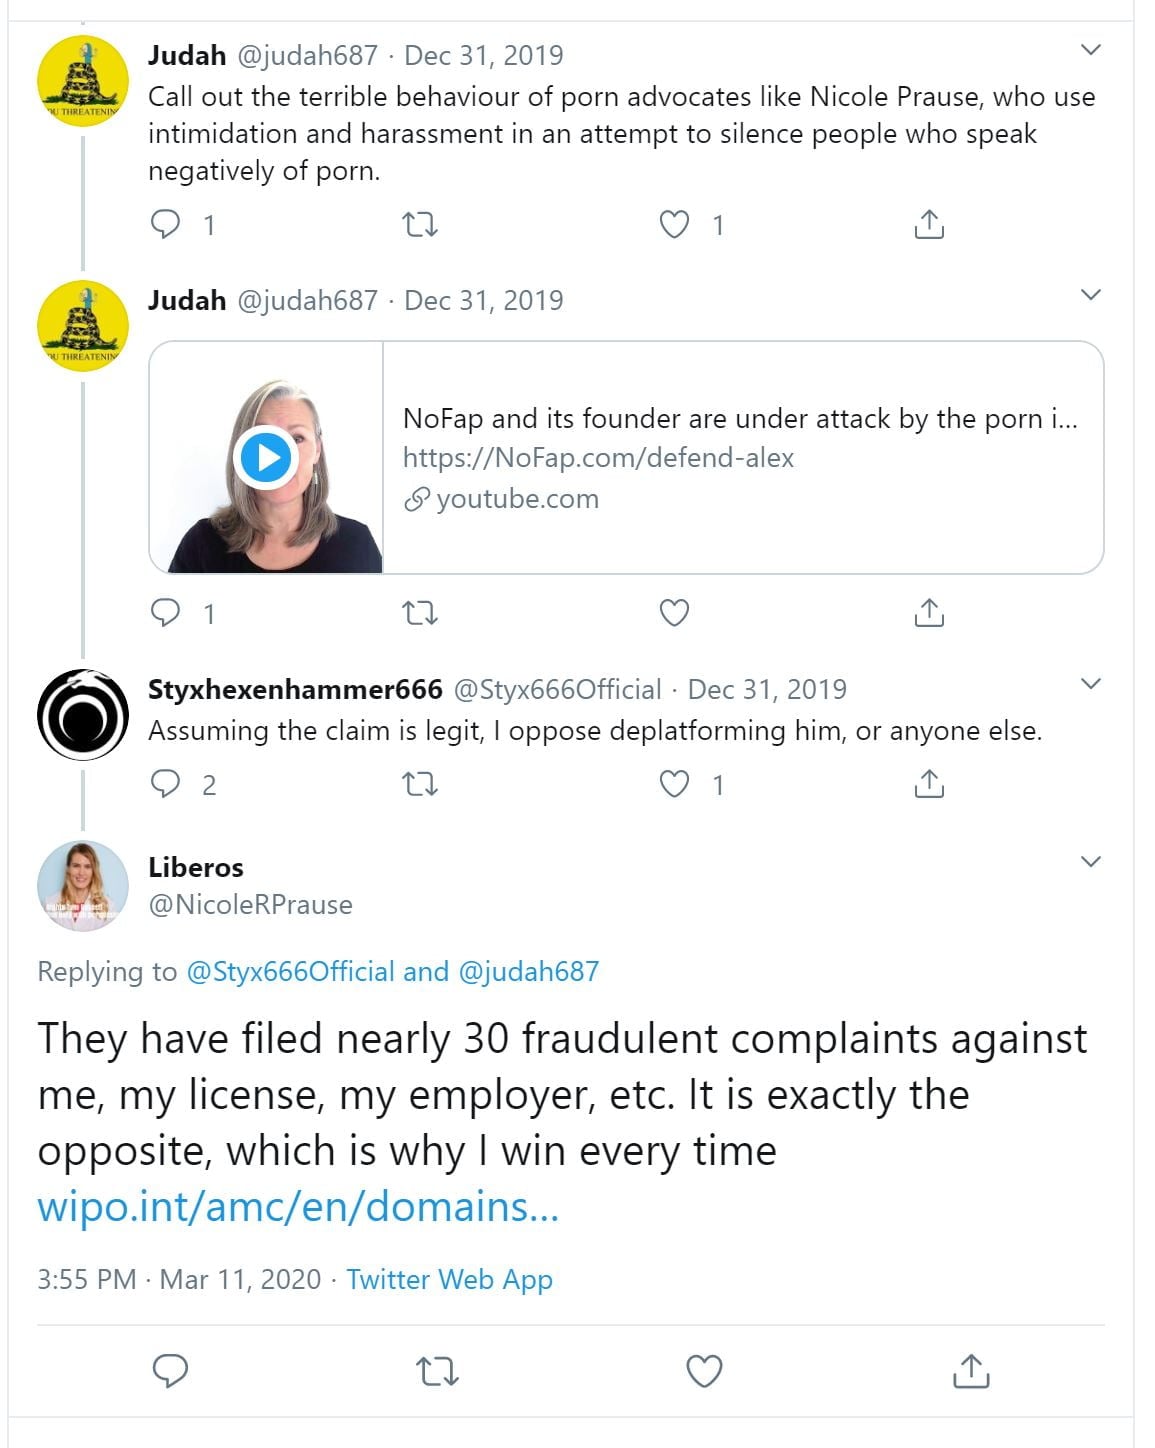Open the dropdown on Judah's first tweet
Viewport: 1155px width, 1448px height.
pyautogui.click(x=1091, y=50)
